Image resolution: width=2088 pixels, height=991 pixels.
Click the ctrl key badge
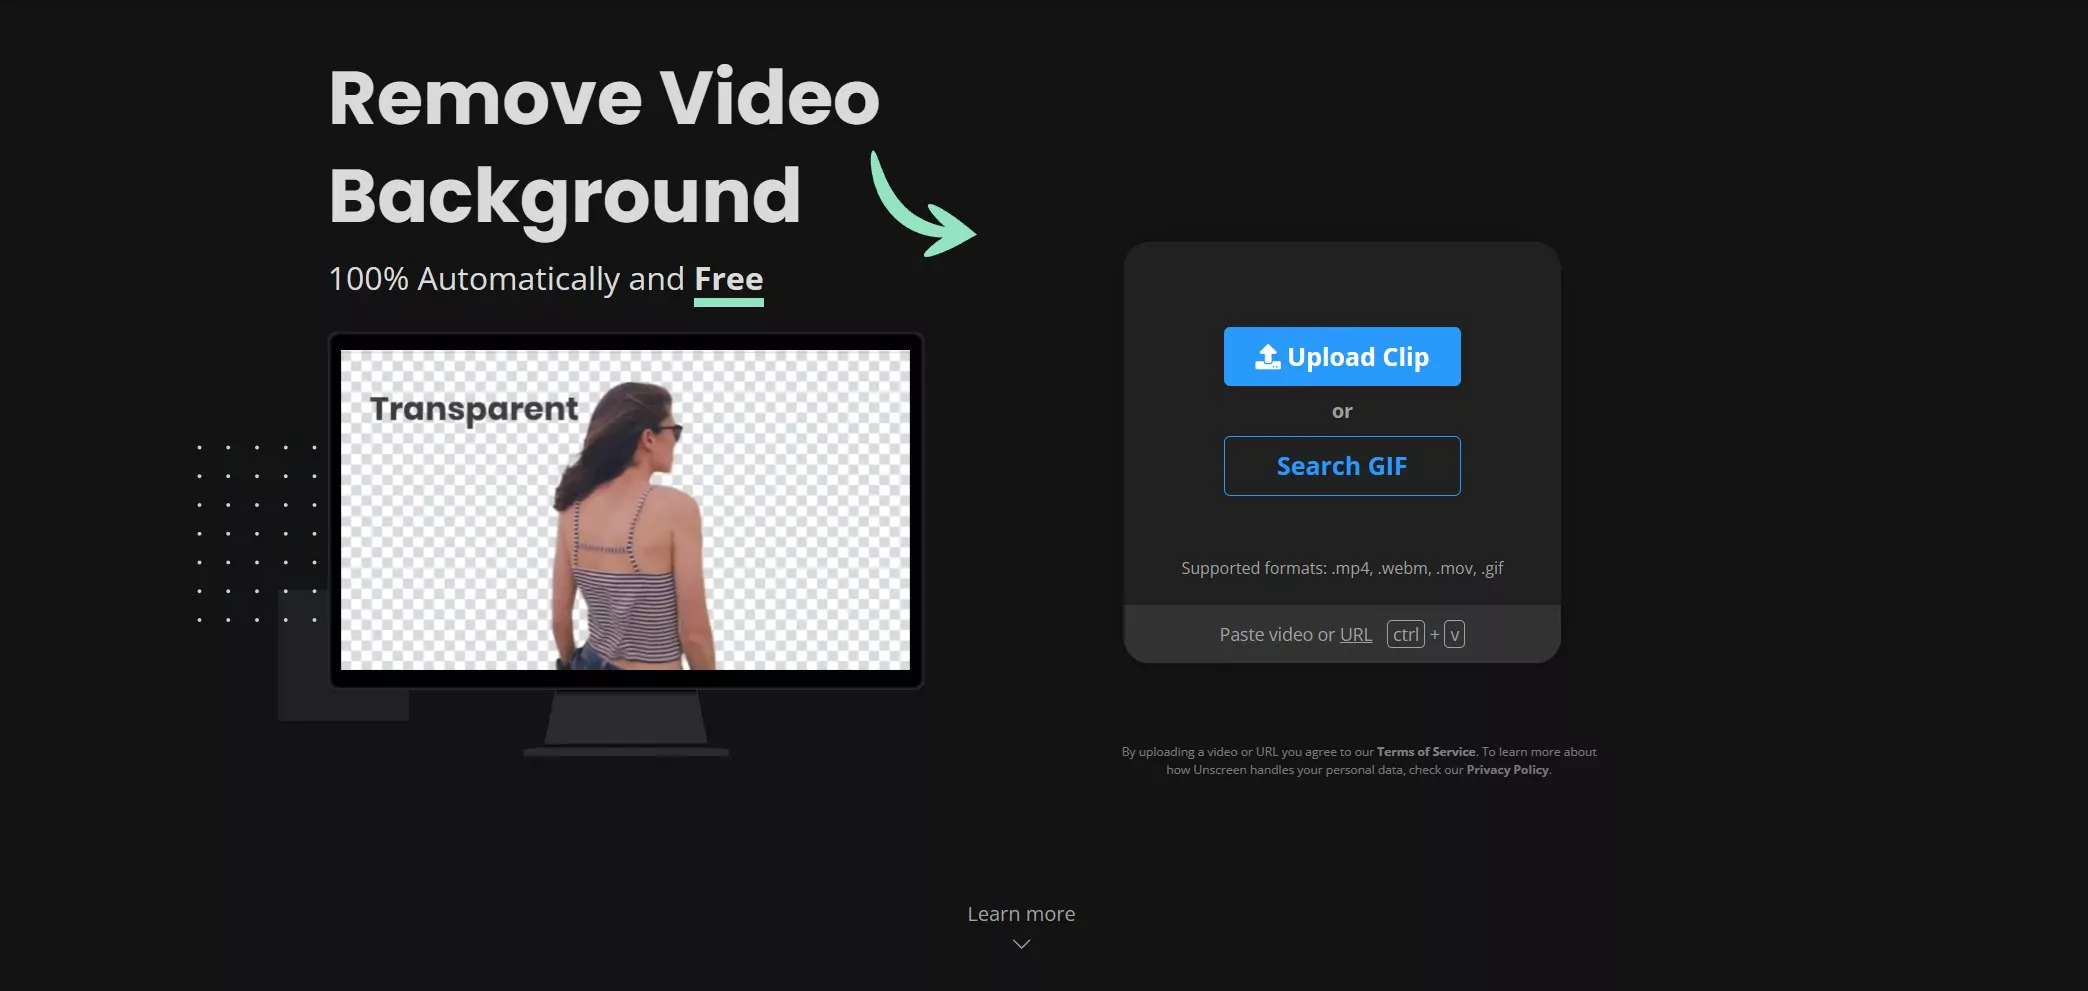pyautogui.click(x=1406, y=634)
